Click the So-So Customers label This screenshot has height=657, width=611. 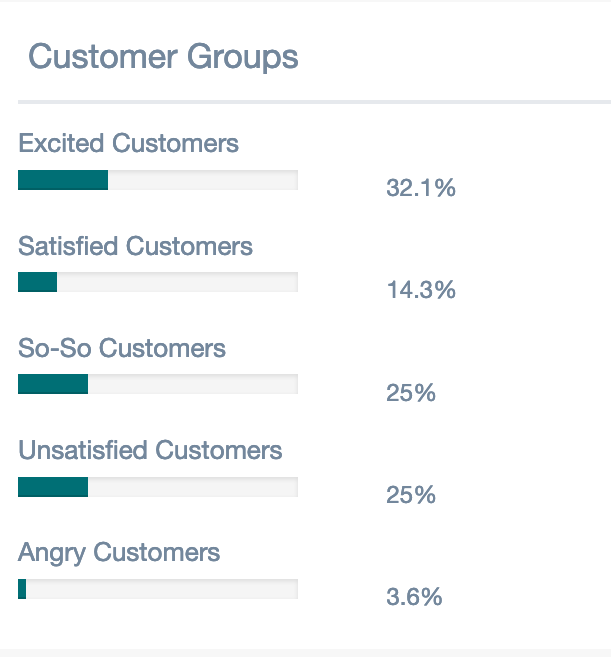(x=122, y=348)
